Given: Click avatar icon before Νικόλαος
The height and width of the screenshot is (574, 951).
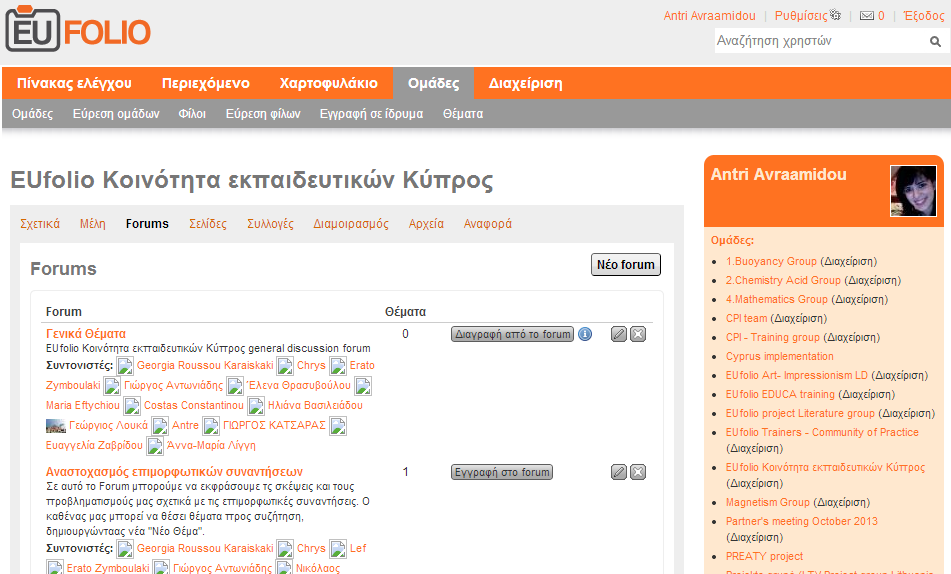Looking at the screenshot, I should point(284,568).
